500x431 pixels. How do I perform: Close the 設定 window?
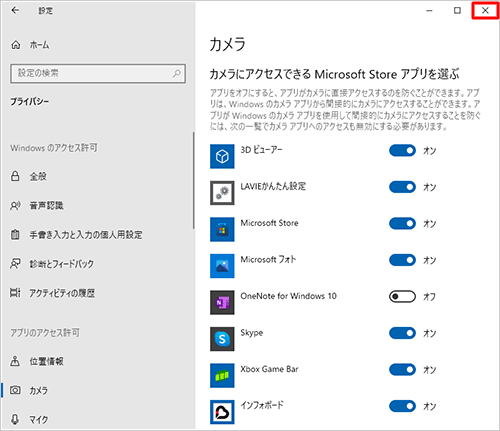[485, 10]
